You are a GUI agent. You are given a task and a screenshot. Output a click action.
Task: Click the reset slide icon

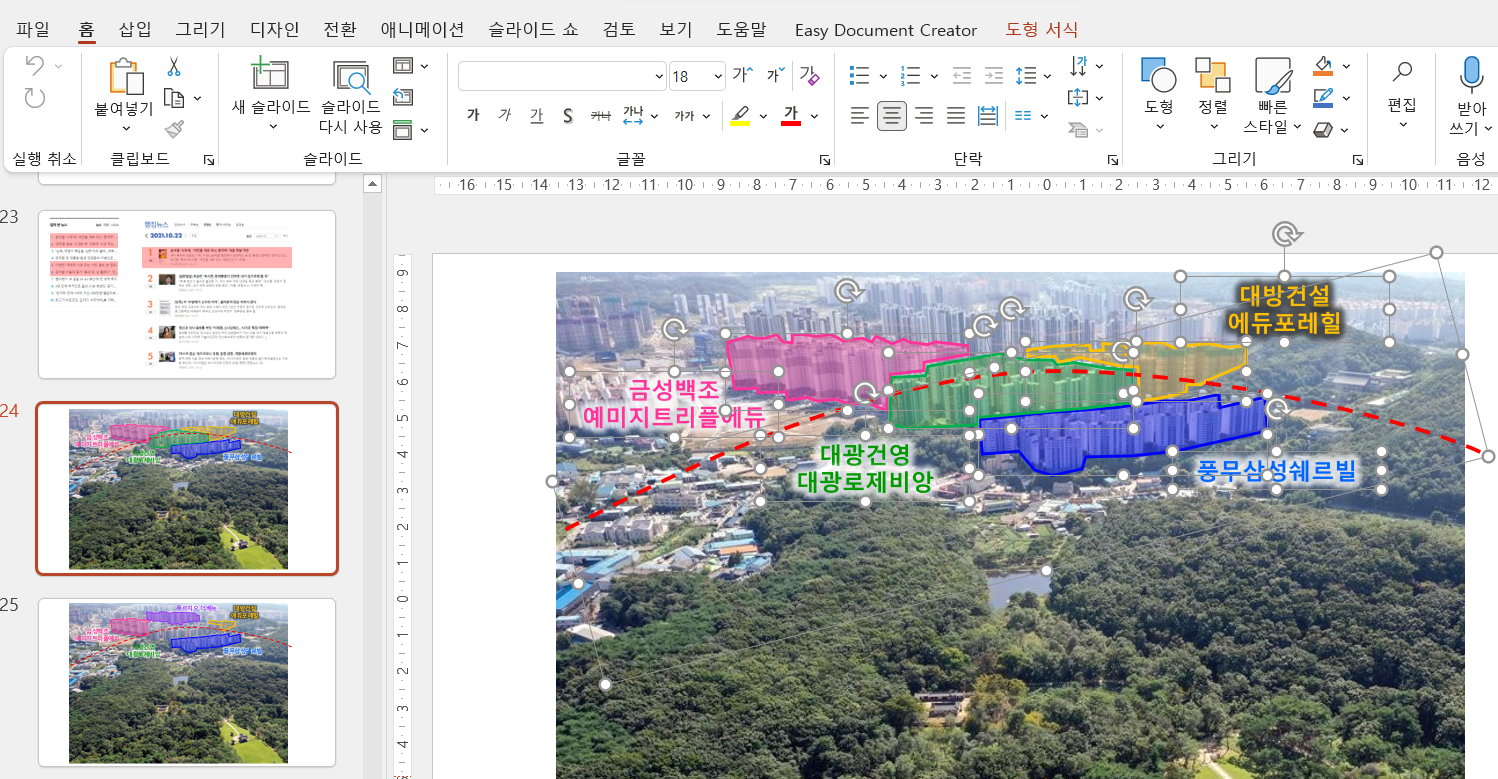tap(403, 97)
